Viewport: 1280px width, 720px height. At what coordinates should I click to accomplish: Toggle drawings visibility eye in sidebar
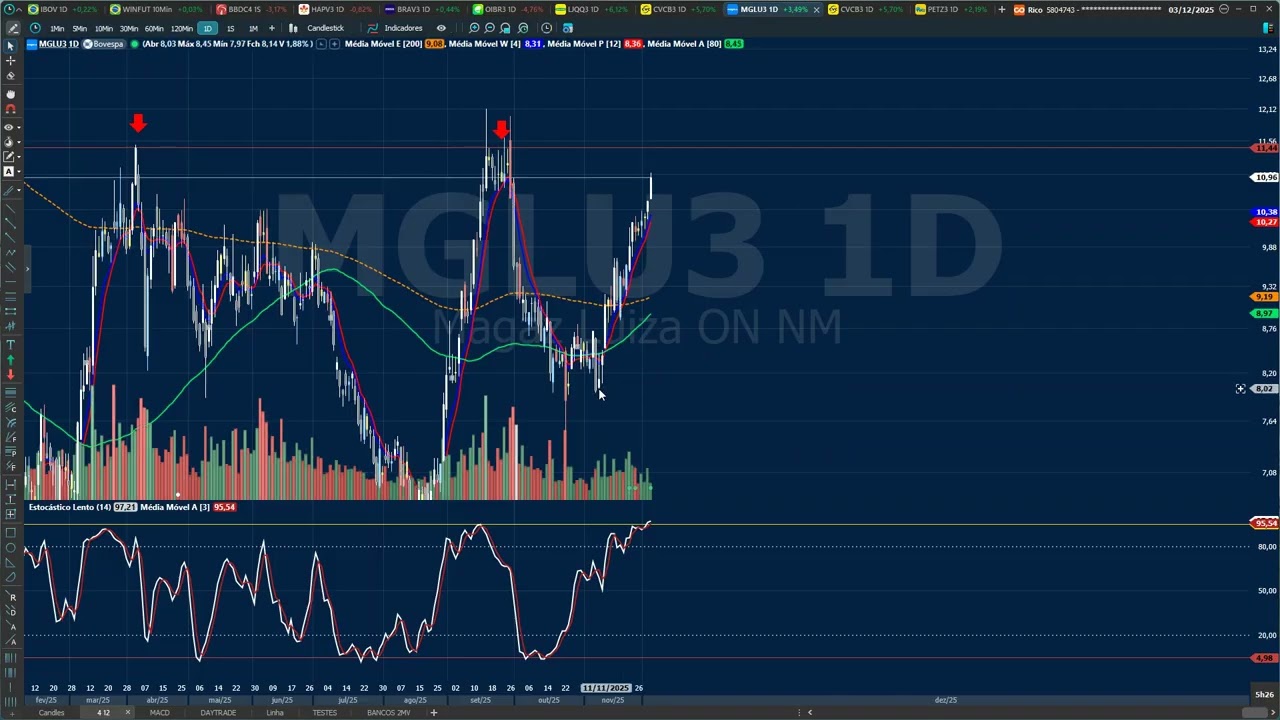point(10,127)
